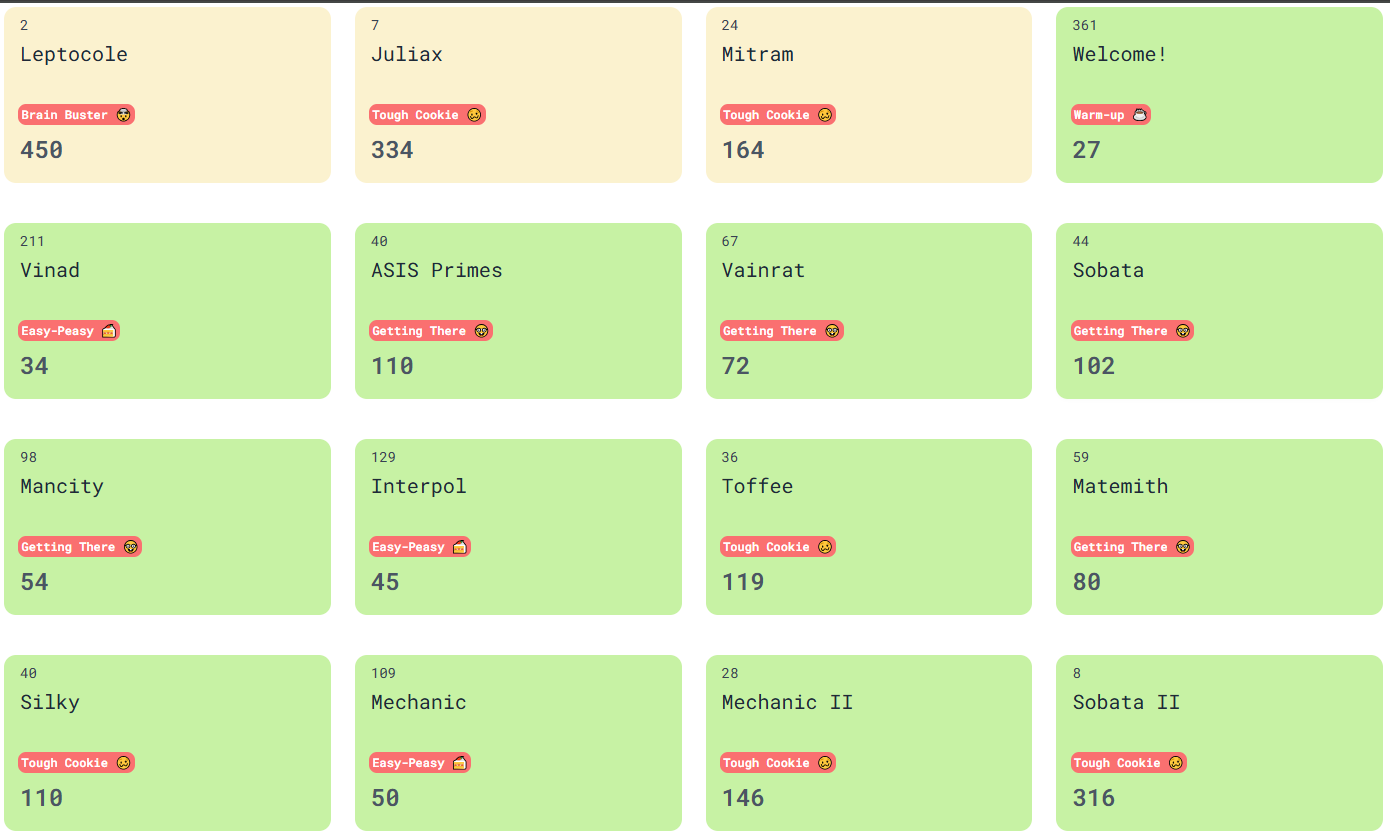The width and height of the screenshot is (1390, 839).
Task: Select the Vainrat challenge card
Action: point(869,311)
